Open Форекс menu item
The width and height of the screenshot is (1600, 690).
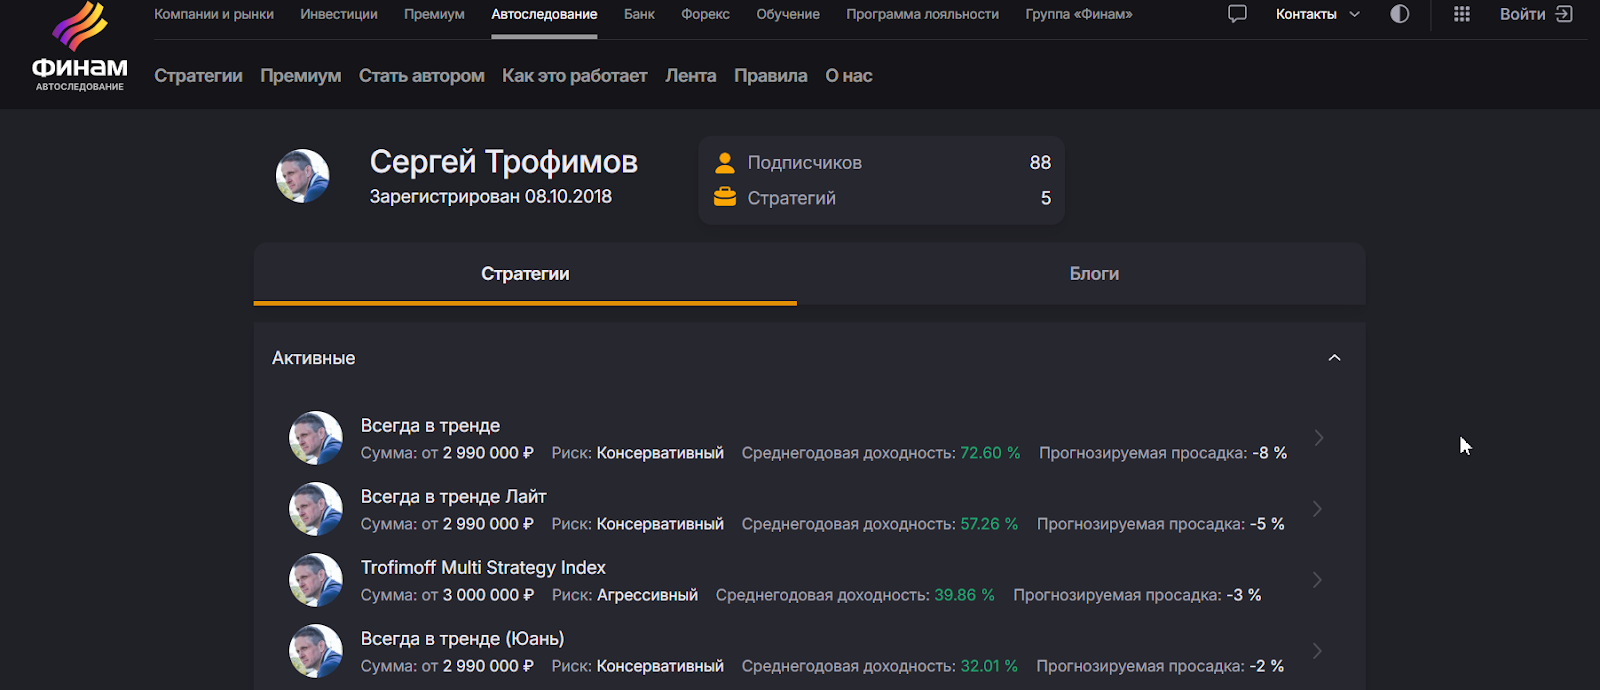click(x=705, y=14)
